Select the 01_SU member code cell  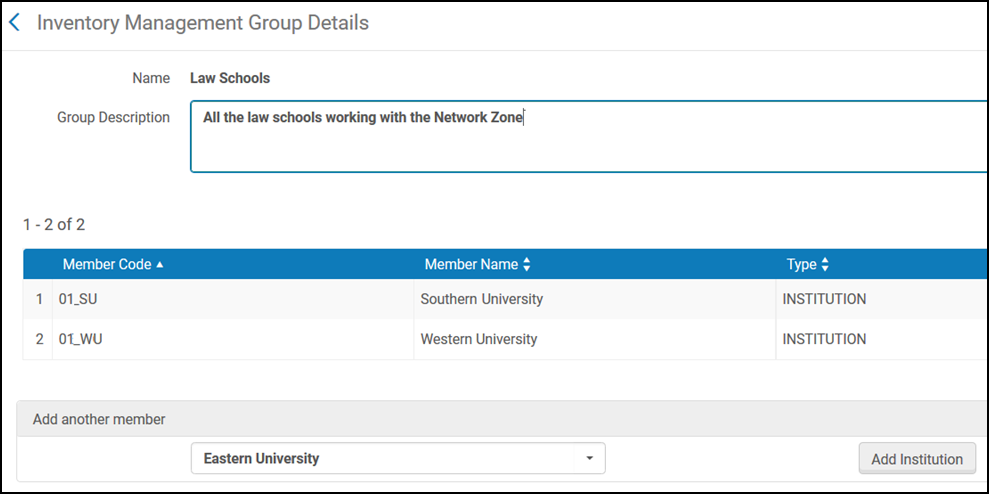point(81,299)
